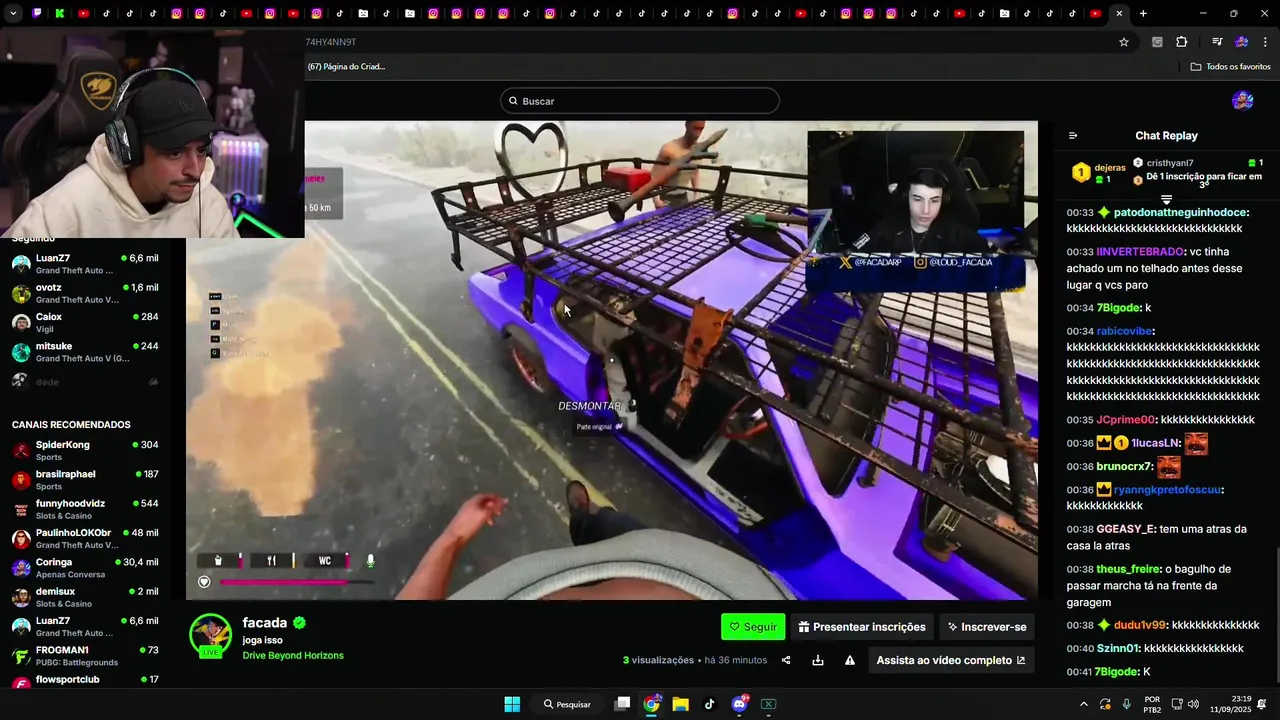Click username patodonattneguinhodoce in chat
1280x720 pixels.
tap(1179, 212)
